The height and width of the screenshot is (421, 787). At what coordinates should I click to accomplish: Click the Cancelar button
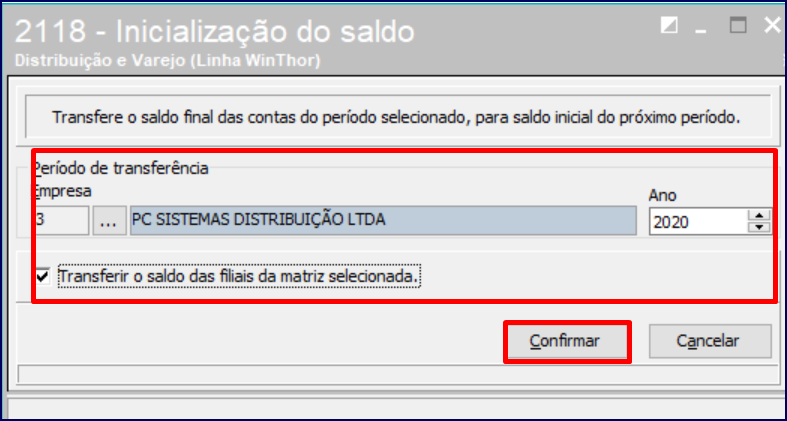710,341
